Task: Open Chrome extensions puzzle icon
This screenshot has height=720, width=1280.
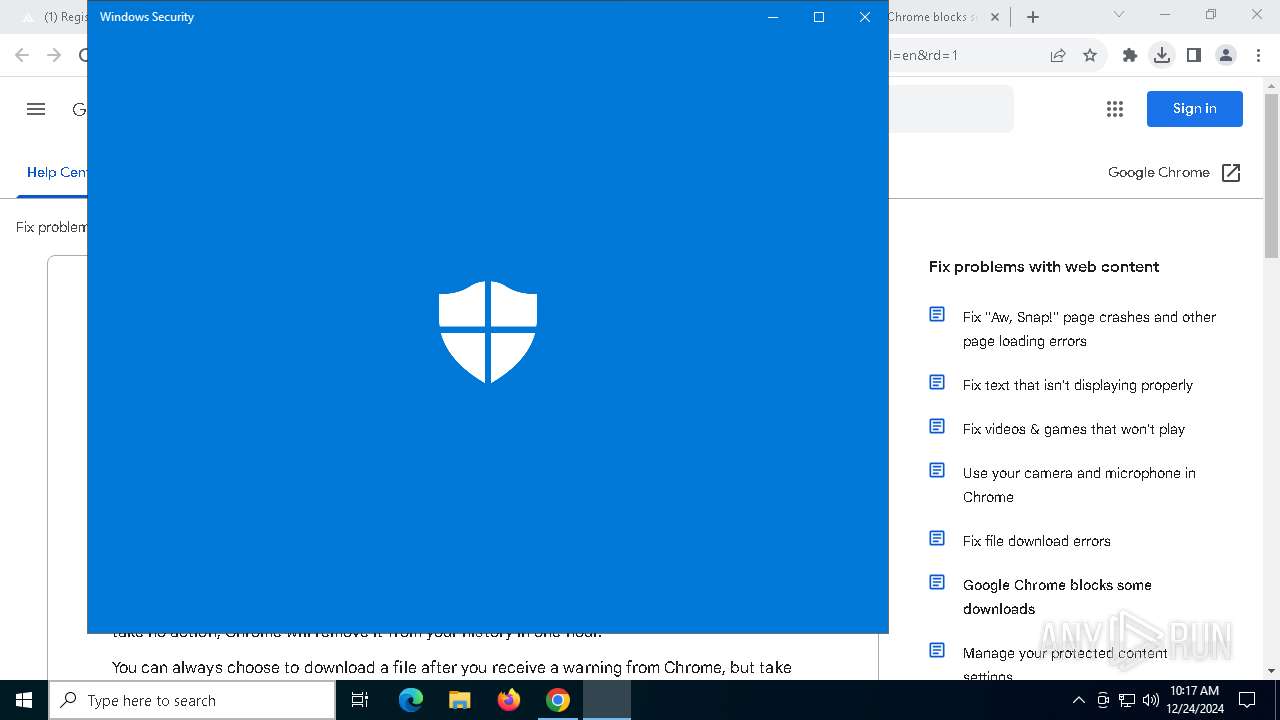Action: [1130, 55]
